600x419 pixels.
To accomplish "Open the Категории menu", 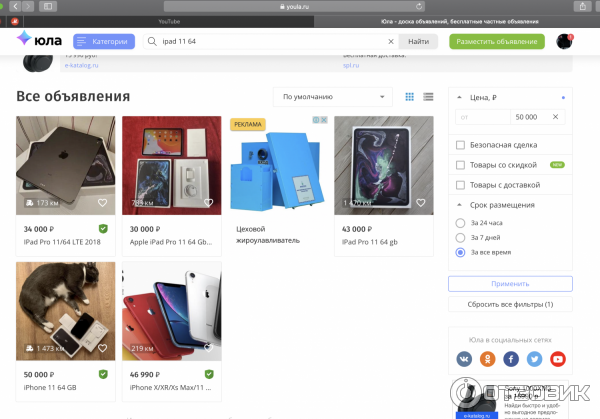I will (103, 41).
